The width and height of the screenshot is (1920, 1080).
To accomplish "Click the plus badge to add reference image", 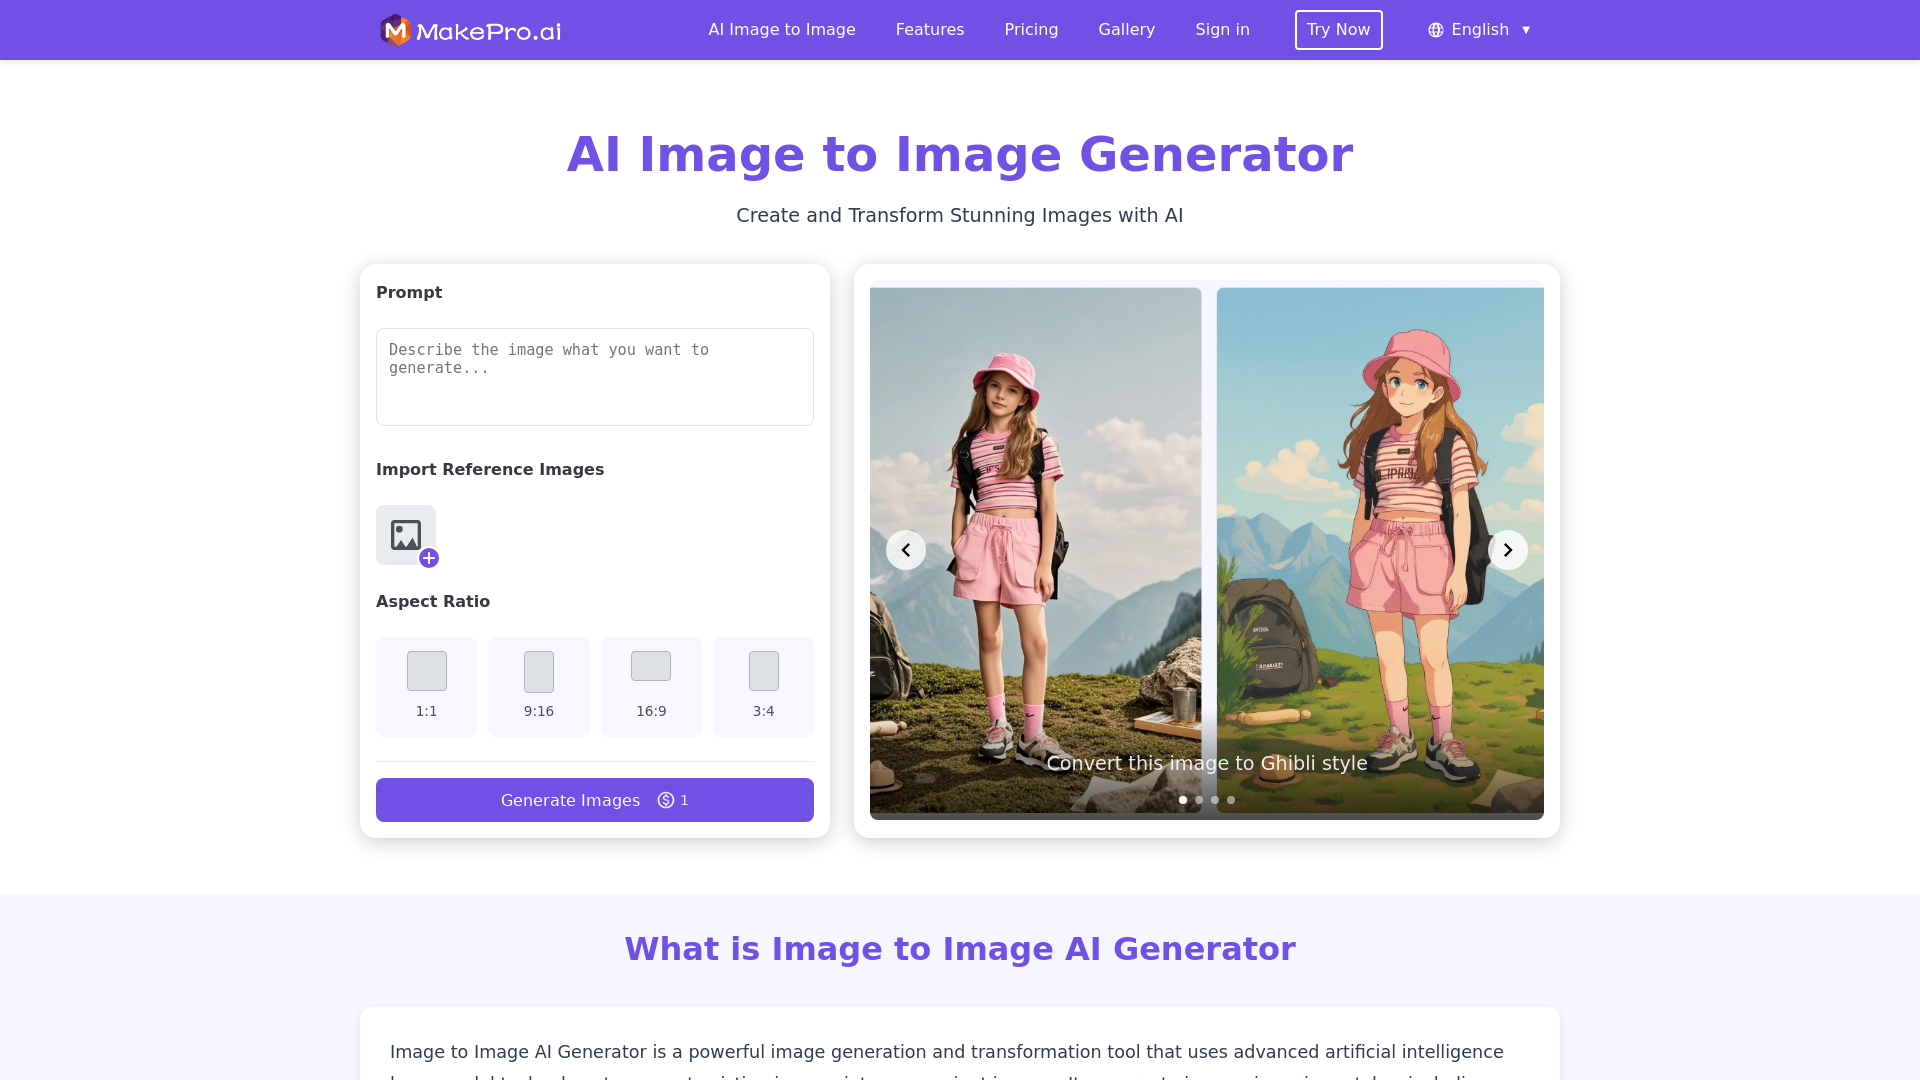I will coord(430,558).
